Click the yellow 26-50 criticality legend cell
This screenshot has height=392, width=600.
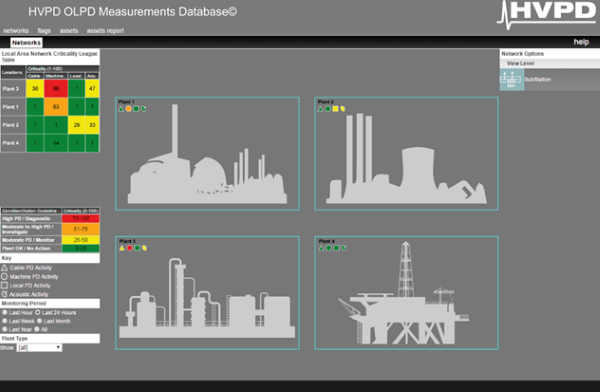81,240
